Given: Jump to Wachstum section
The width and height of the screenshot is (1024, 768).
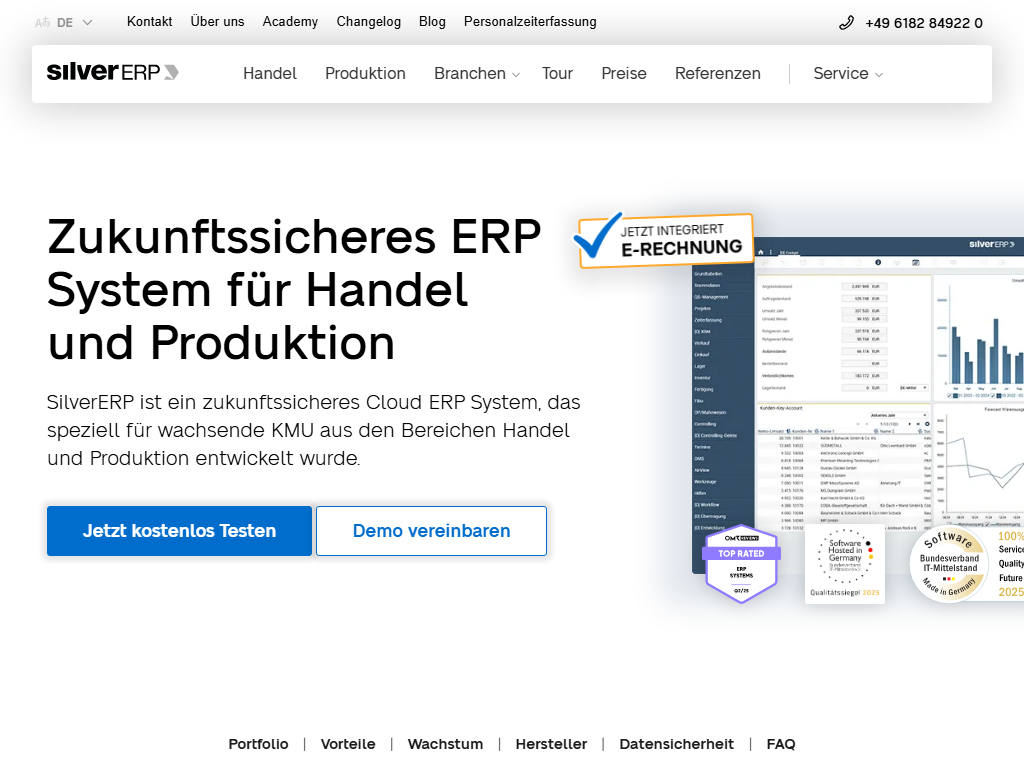Looking at the screenshot, I should (x=445, y=744).
